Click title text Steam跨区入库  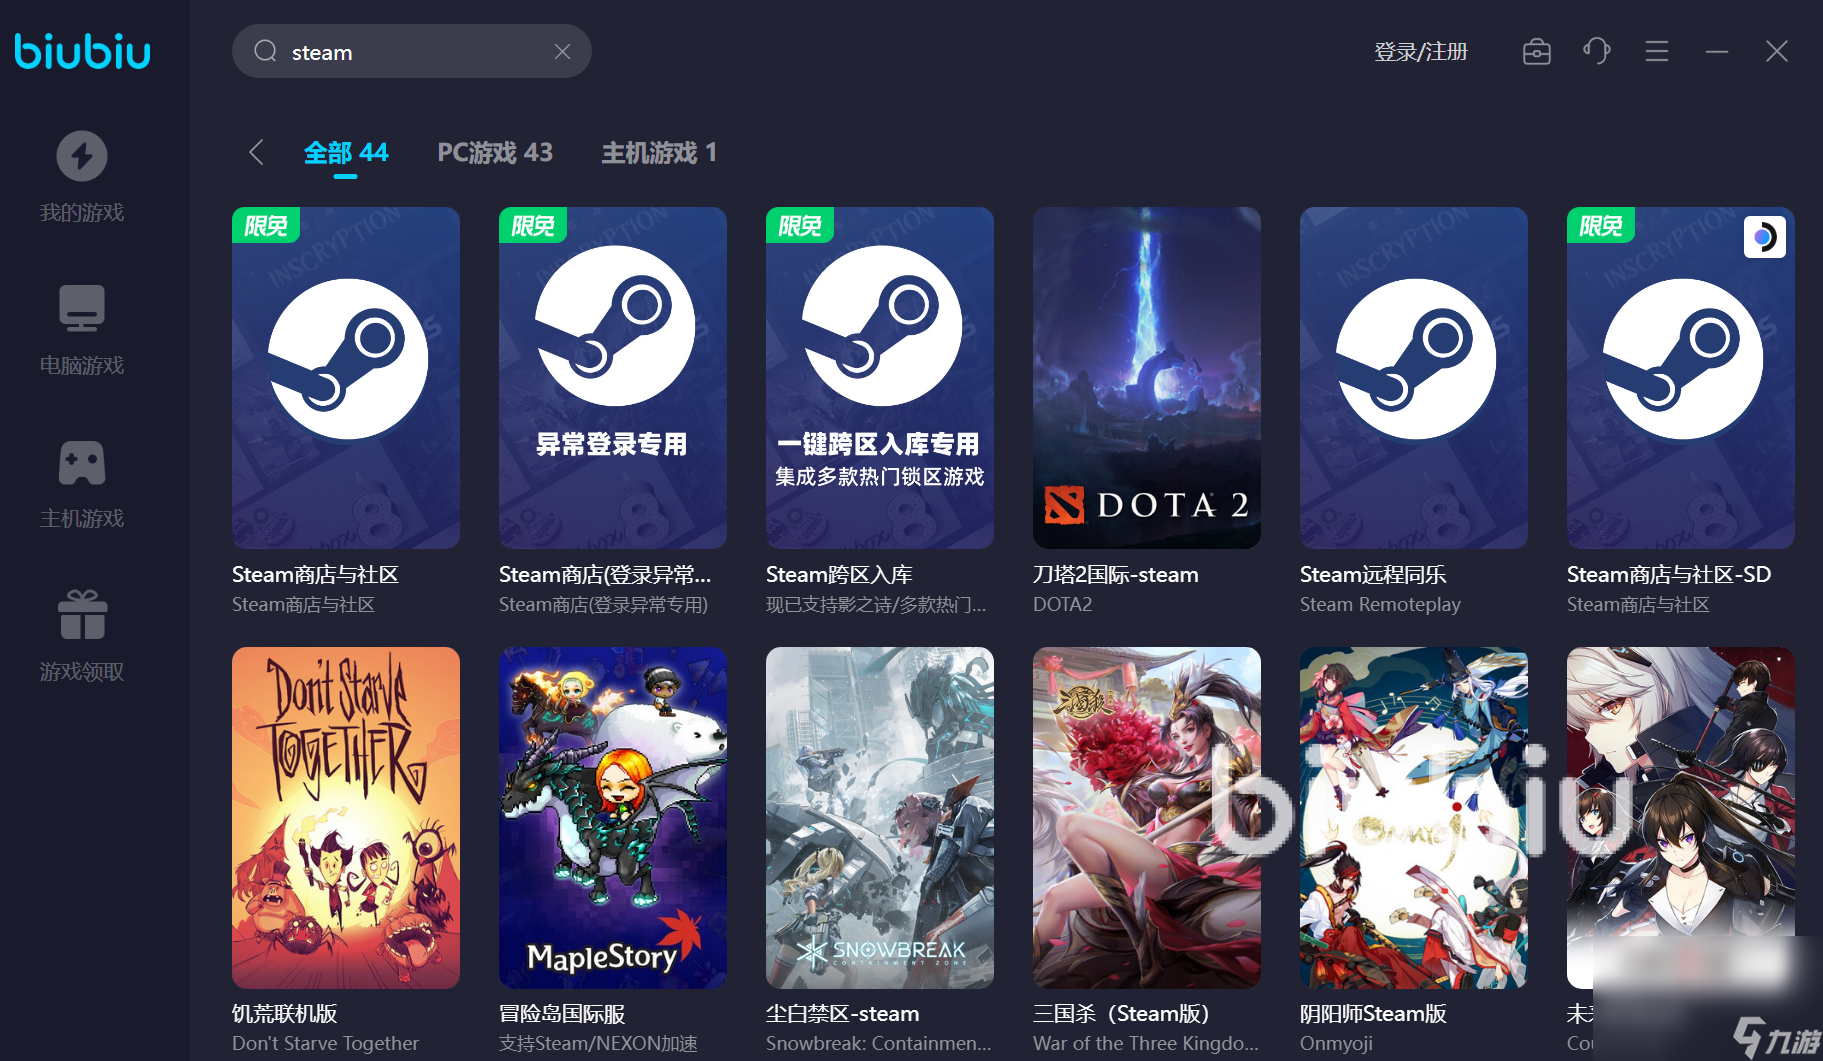tap(839, 575)
